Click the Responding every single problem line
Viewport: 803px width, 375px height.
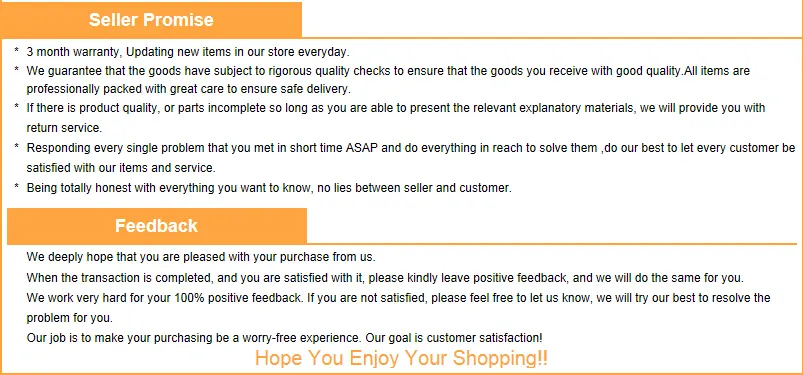pyautogui.click(x=411, y=148)
